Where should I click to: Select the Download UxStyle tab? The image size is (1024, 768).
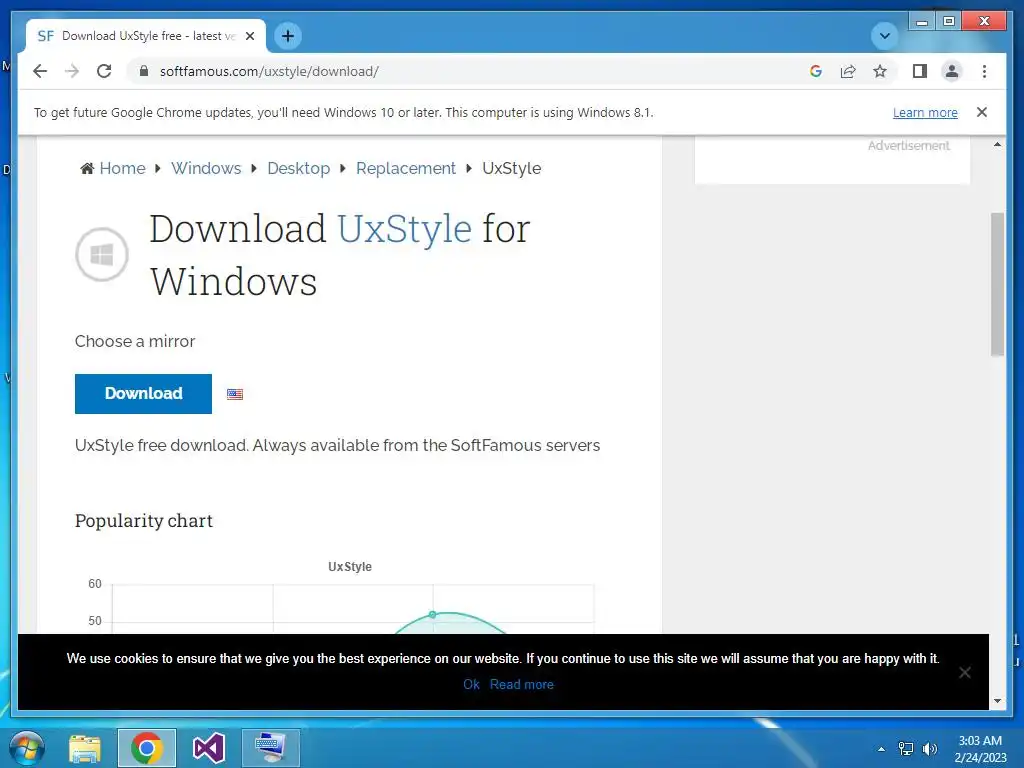click(146, 36)
